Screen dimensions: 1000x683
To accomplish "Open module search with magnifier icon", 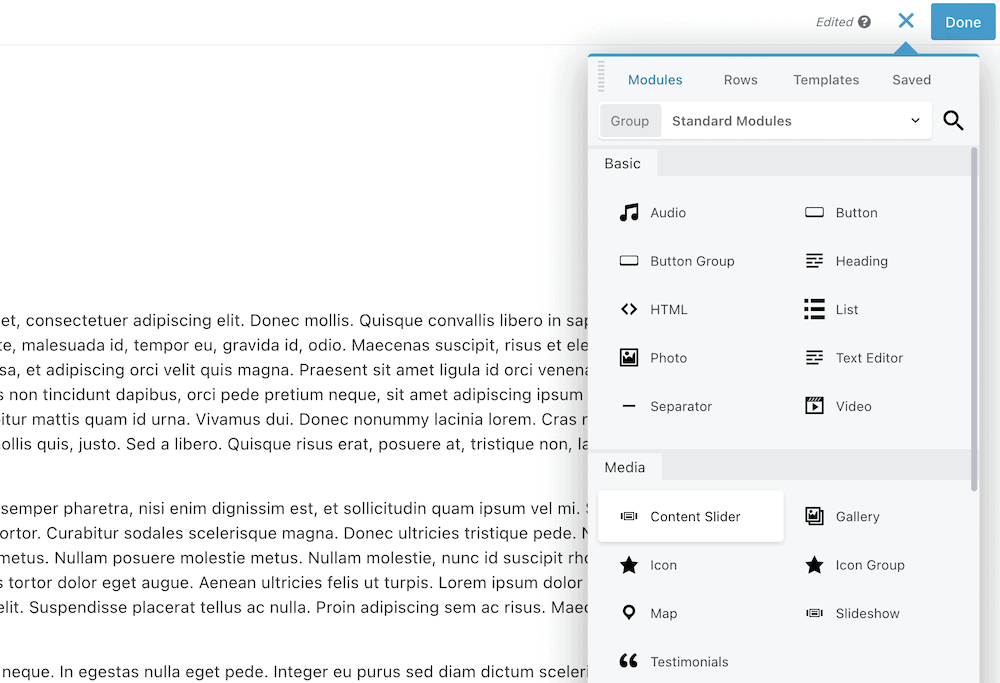I will (x=953, y=121).
